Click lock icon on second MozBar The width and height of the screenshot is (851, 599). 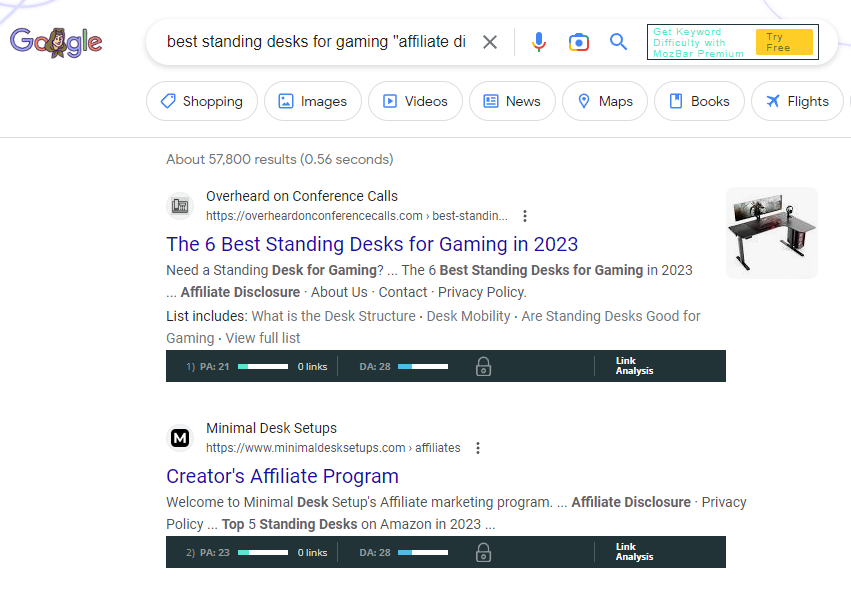[x=484, y=553]
